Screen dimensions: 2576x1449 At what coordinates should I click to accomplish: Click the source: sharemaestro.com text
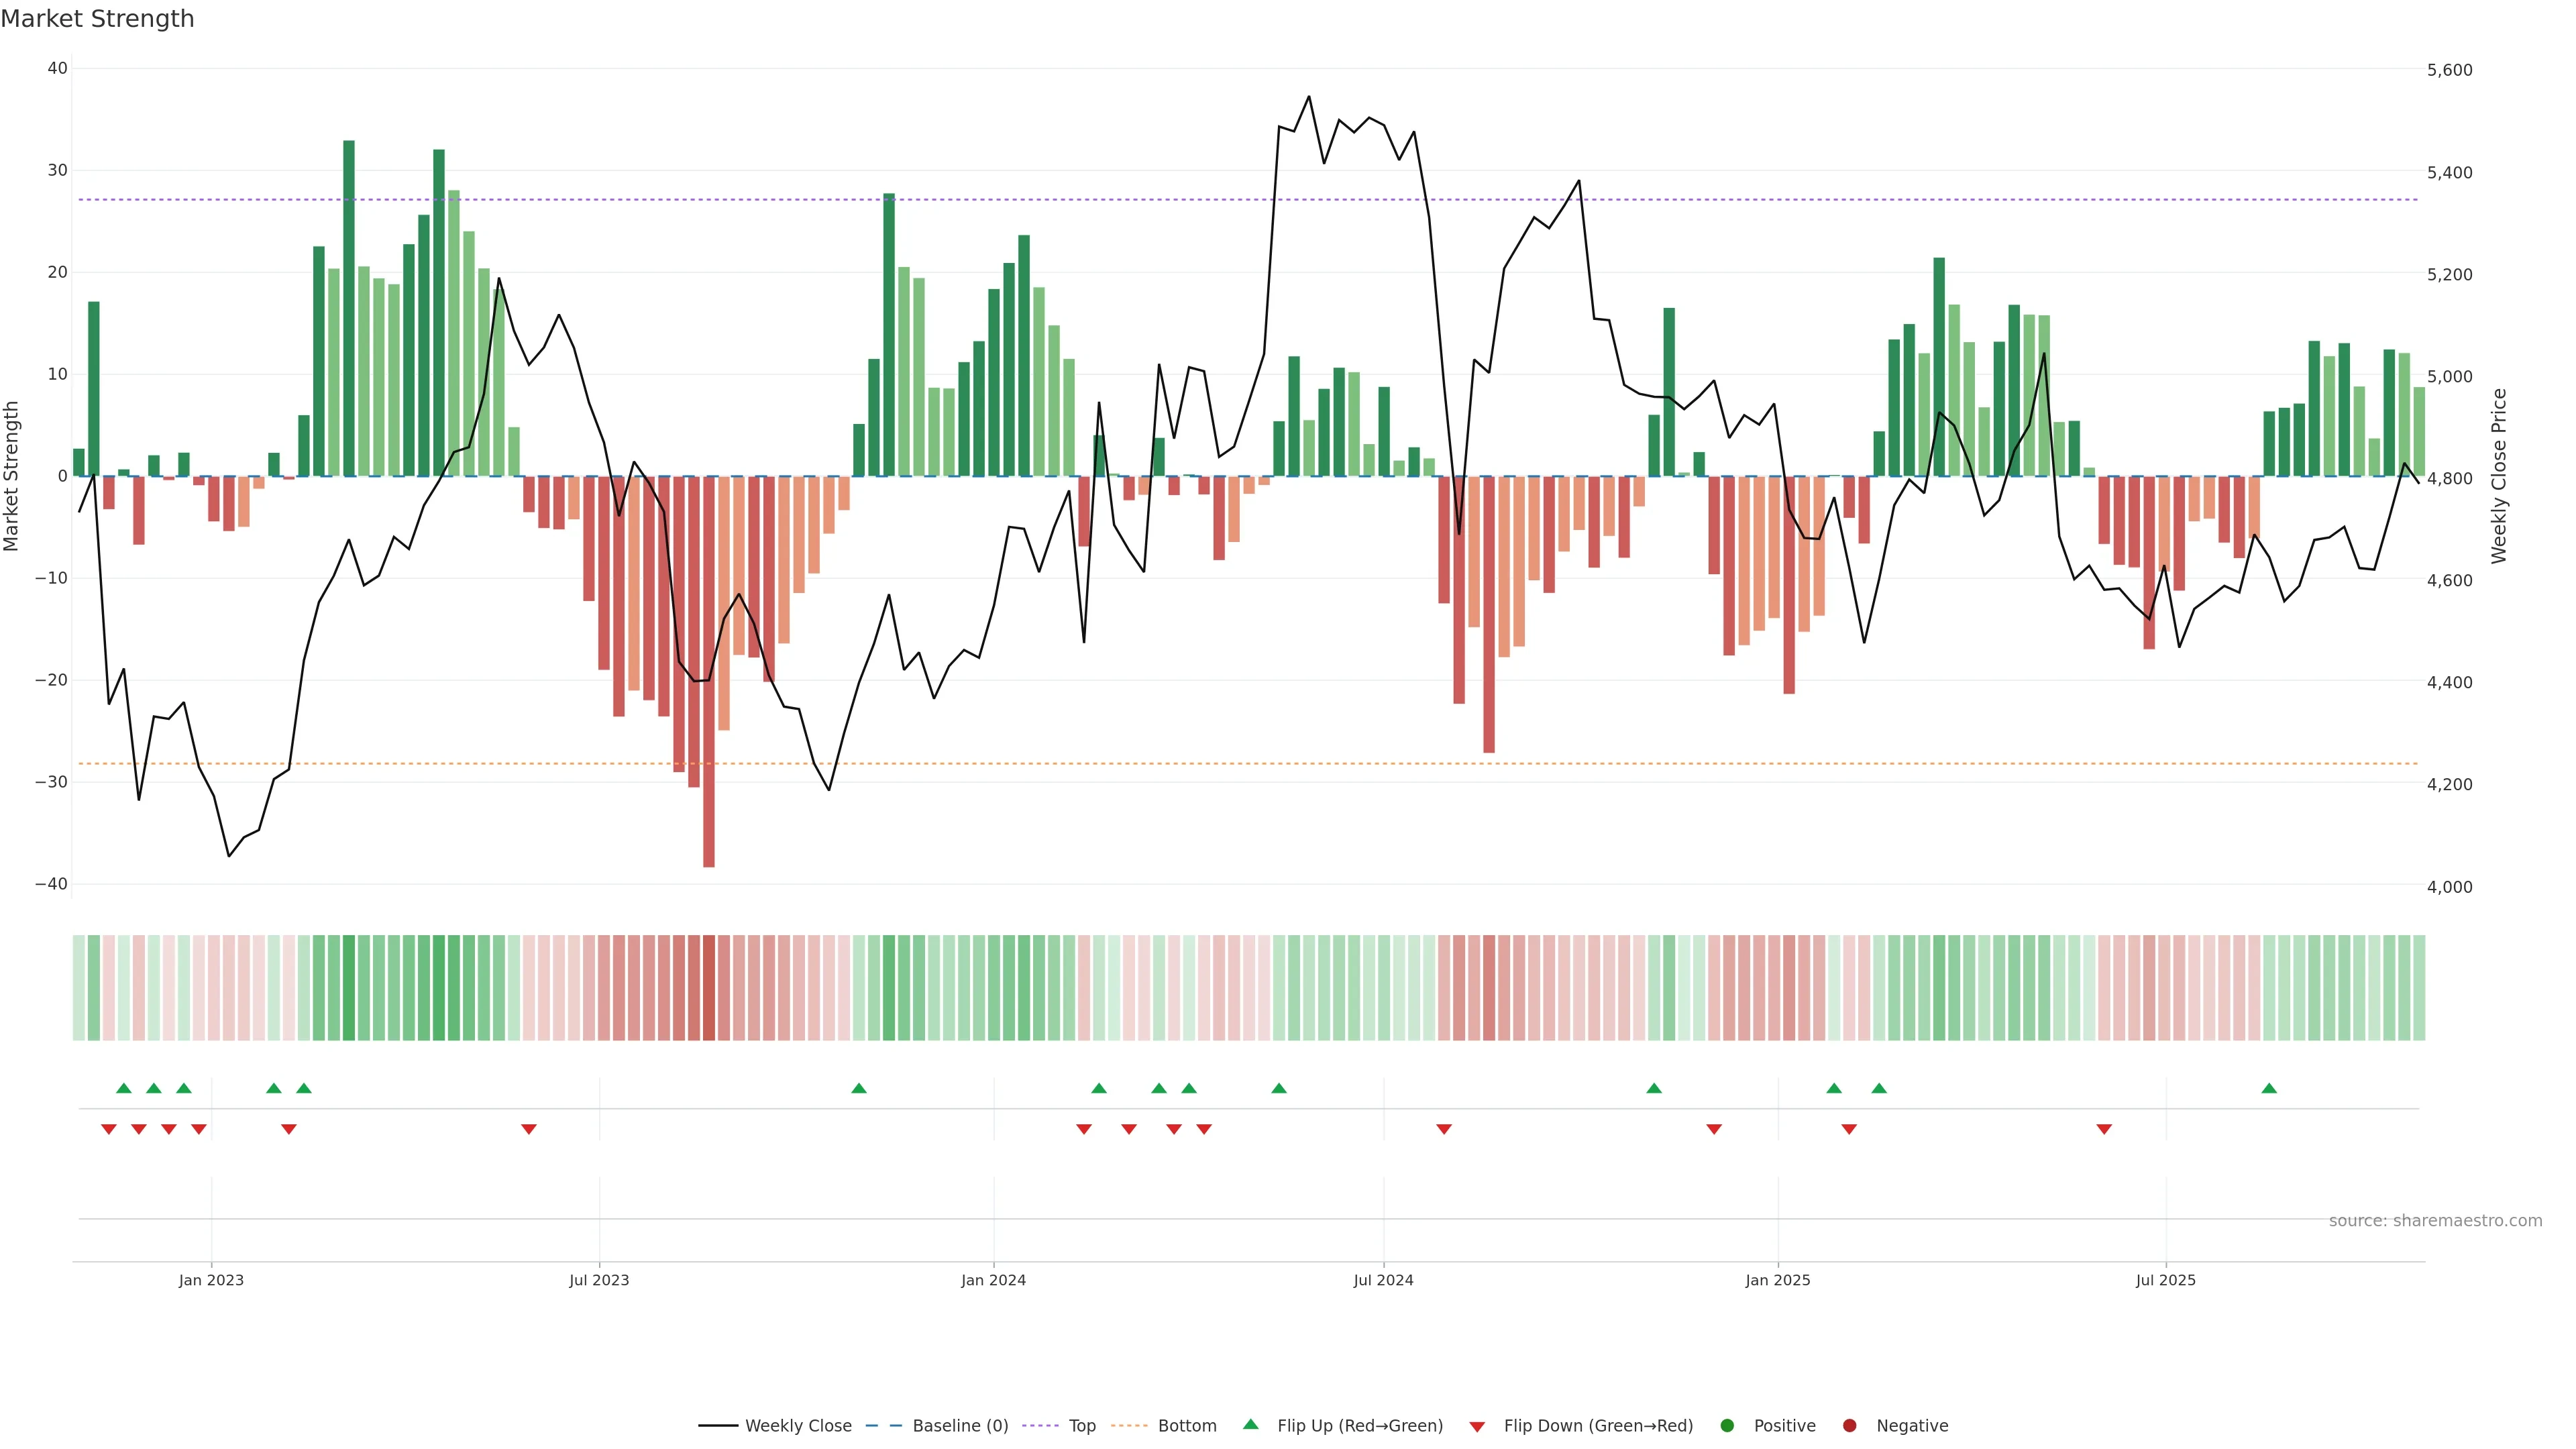point(2435,1221)
